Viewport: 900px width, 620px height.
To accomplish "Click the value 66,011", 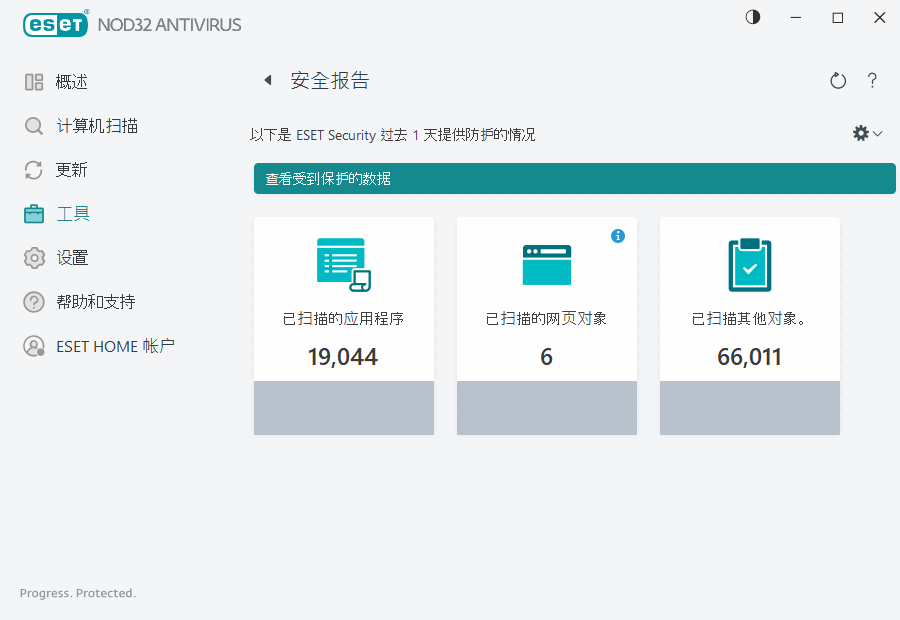I will tap(749, 357).
